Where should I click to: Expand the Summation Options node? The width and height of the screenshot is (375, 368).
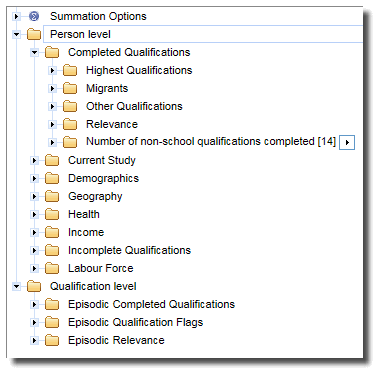click(x=16, y=16)
